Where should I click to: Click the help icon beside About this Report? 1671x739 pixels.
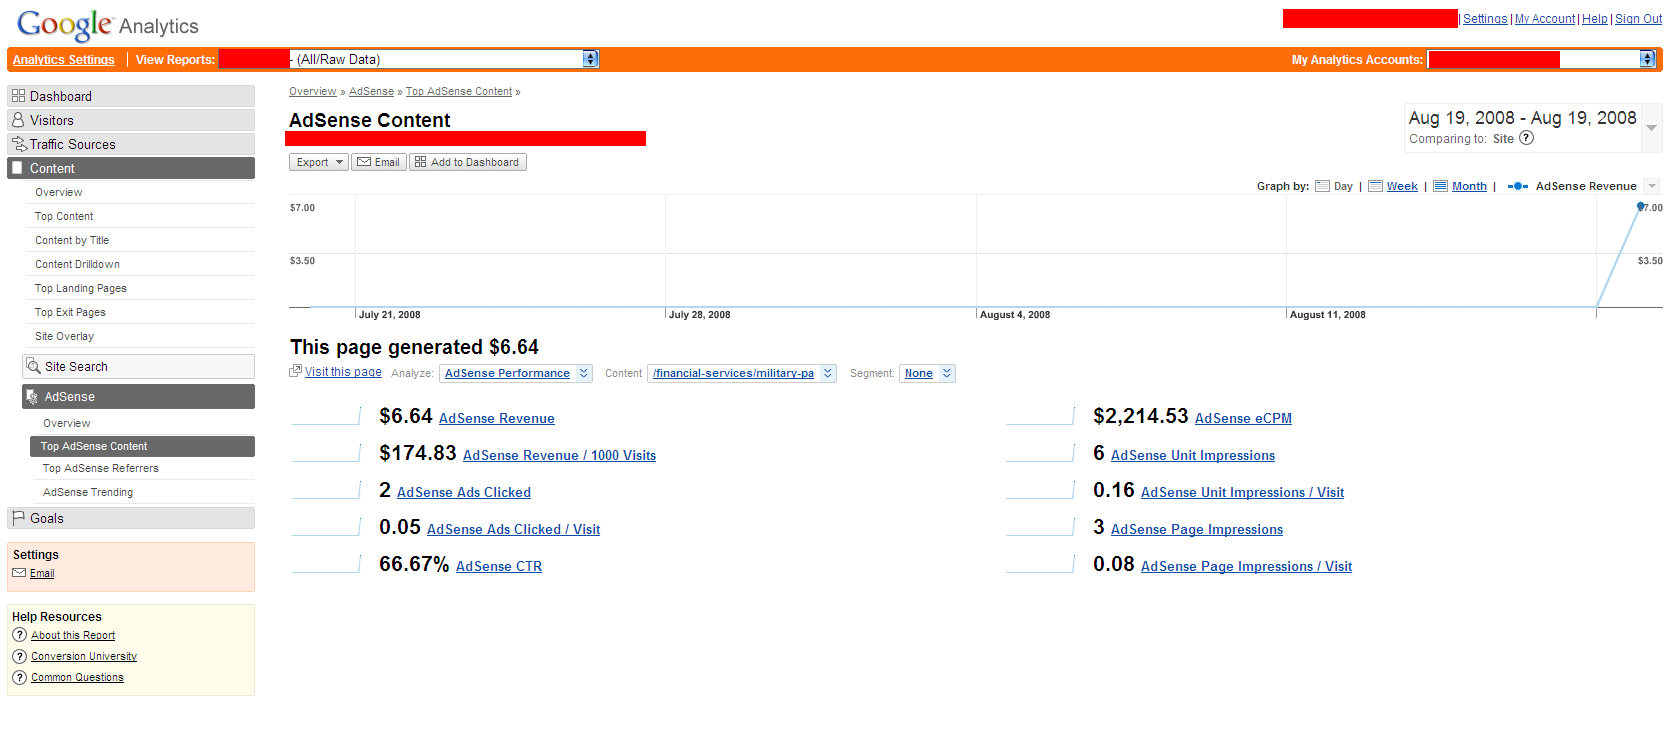tap(19, 635)
